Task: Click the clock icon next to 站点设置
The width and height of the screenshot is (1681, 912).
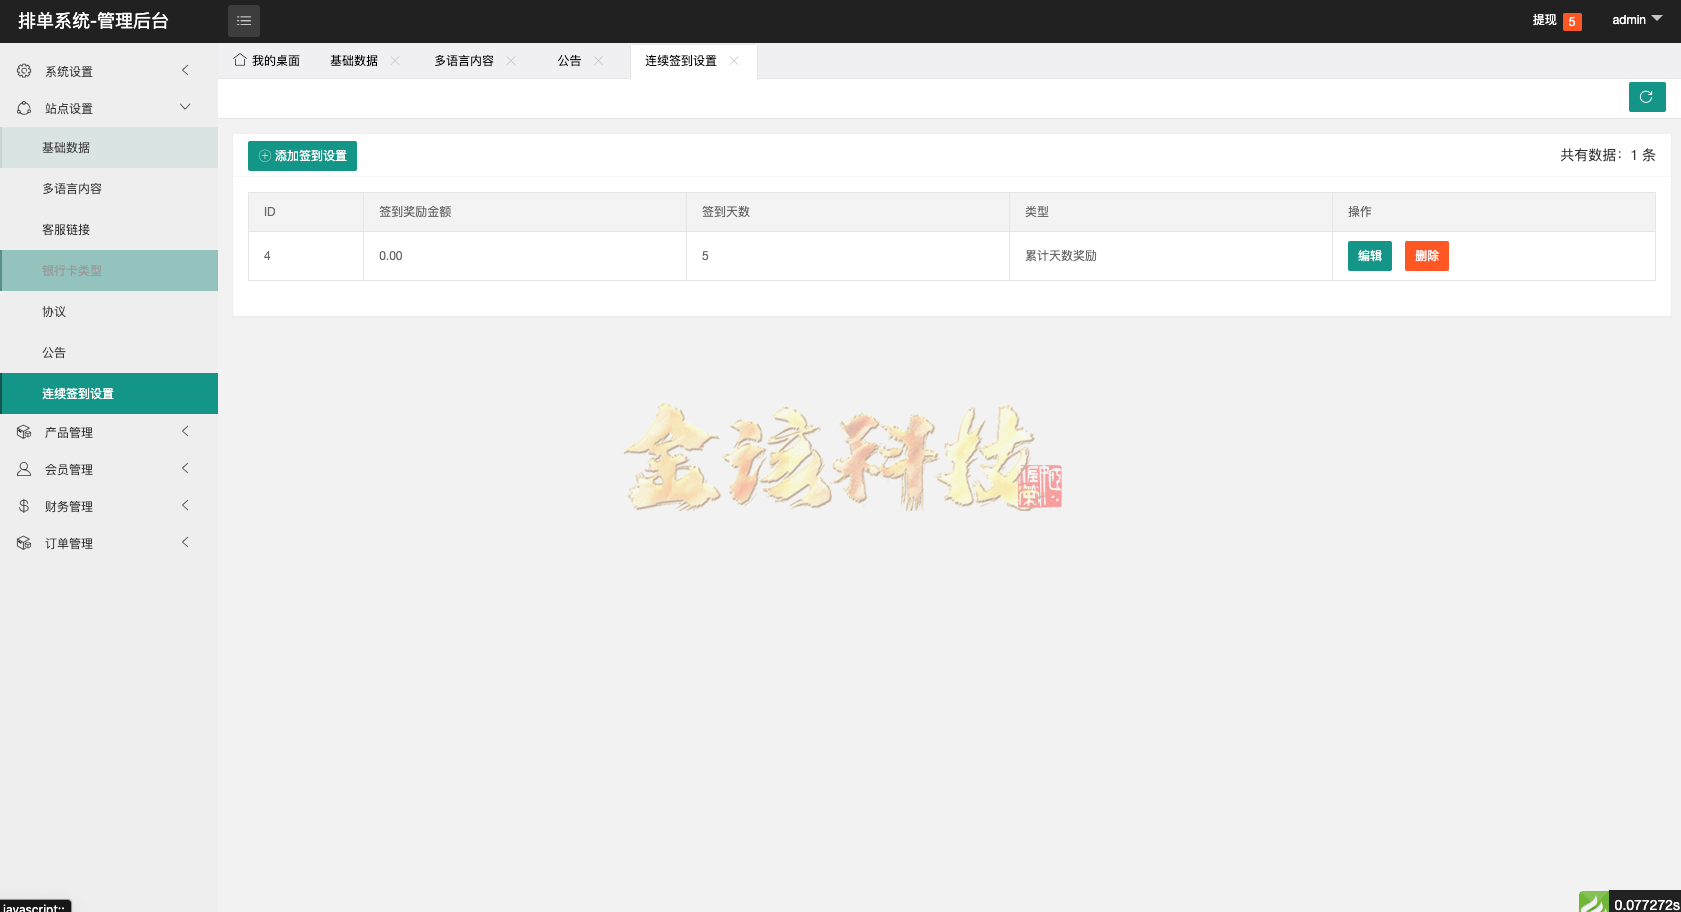Action: [23, 107]
